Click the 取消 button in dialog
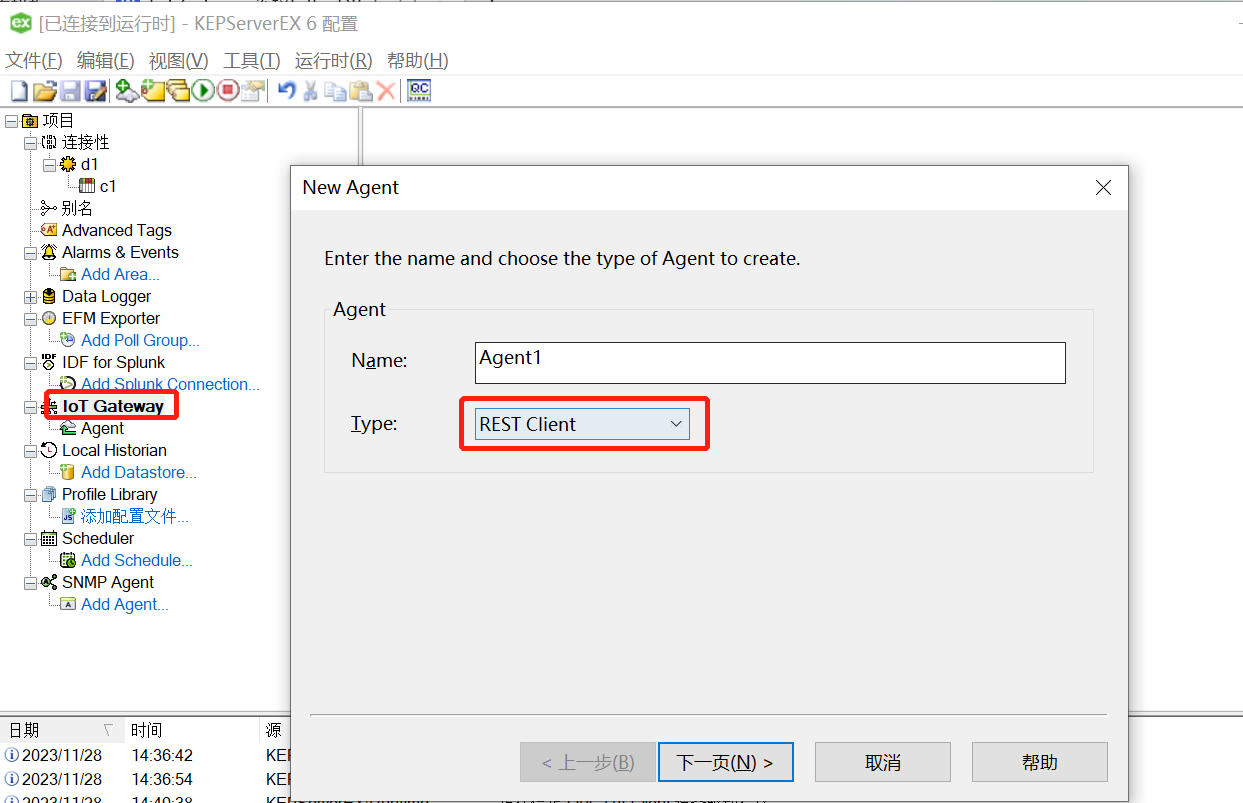This screenshot has height=803, width=1243. [882, 762]
